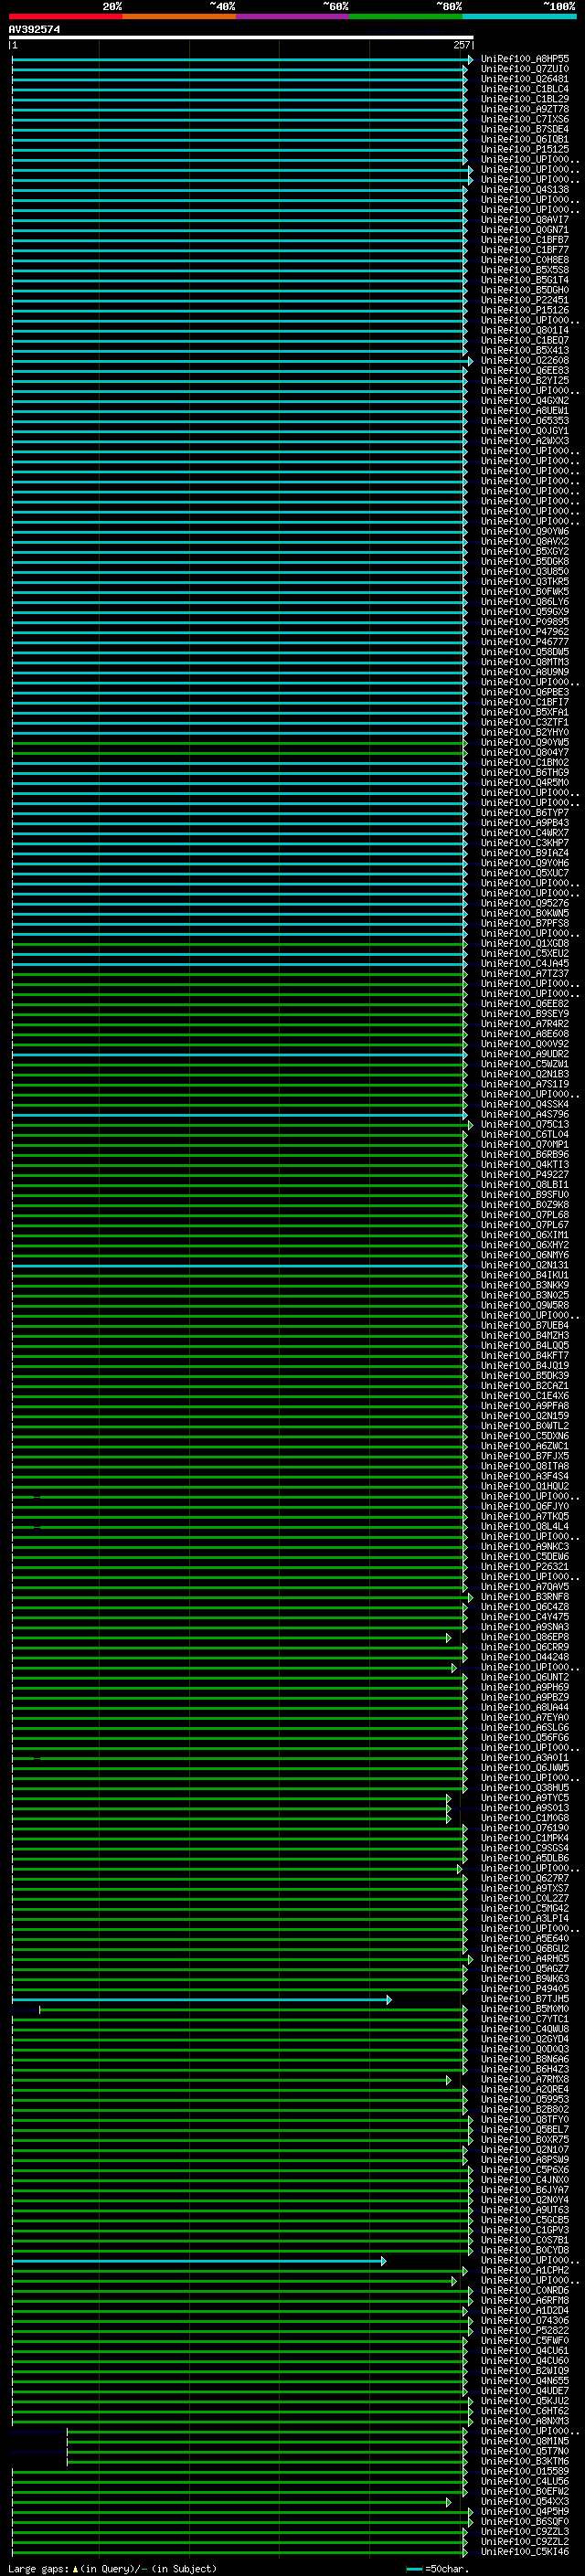
Task: Open hit UniRef100_C1BFB7
Action: pyautogui.click(x=525, y=240)
